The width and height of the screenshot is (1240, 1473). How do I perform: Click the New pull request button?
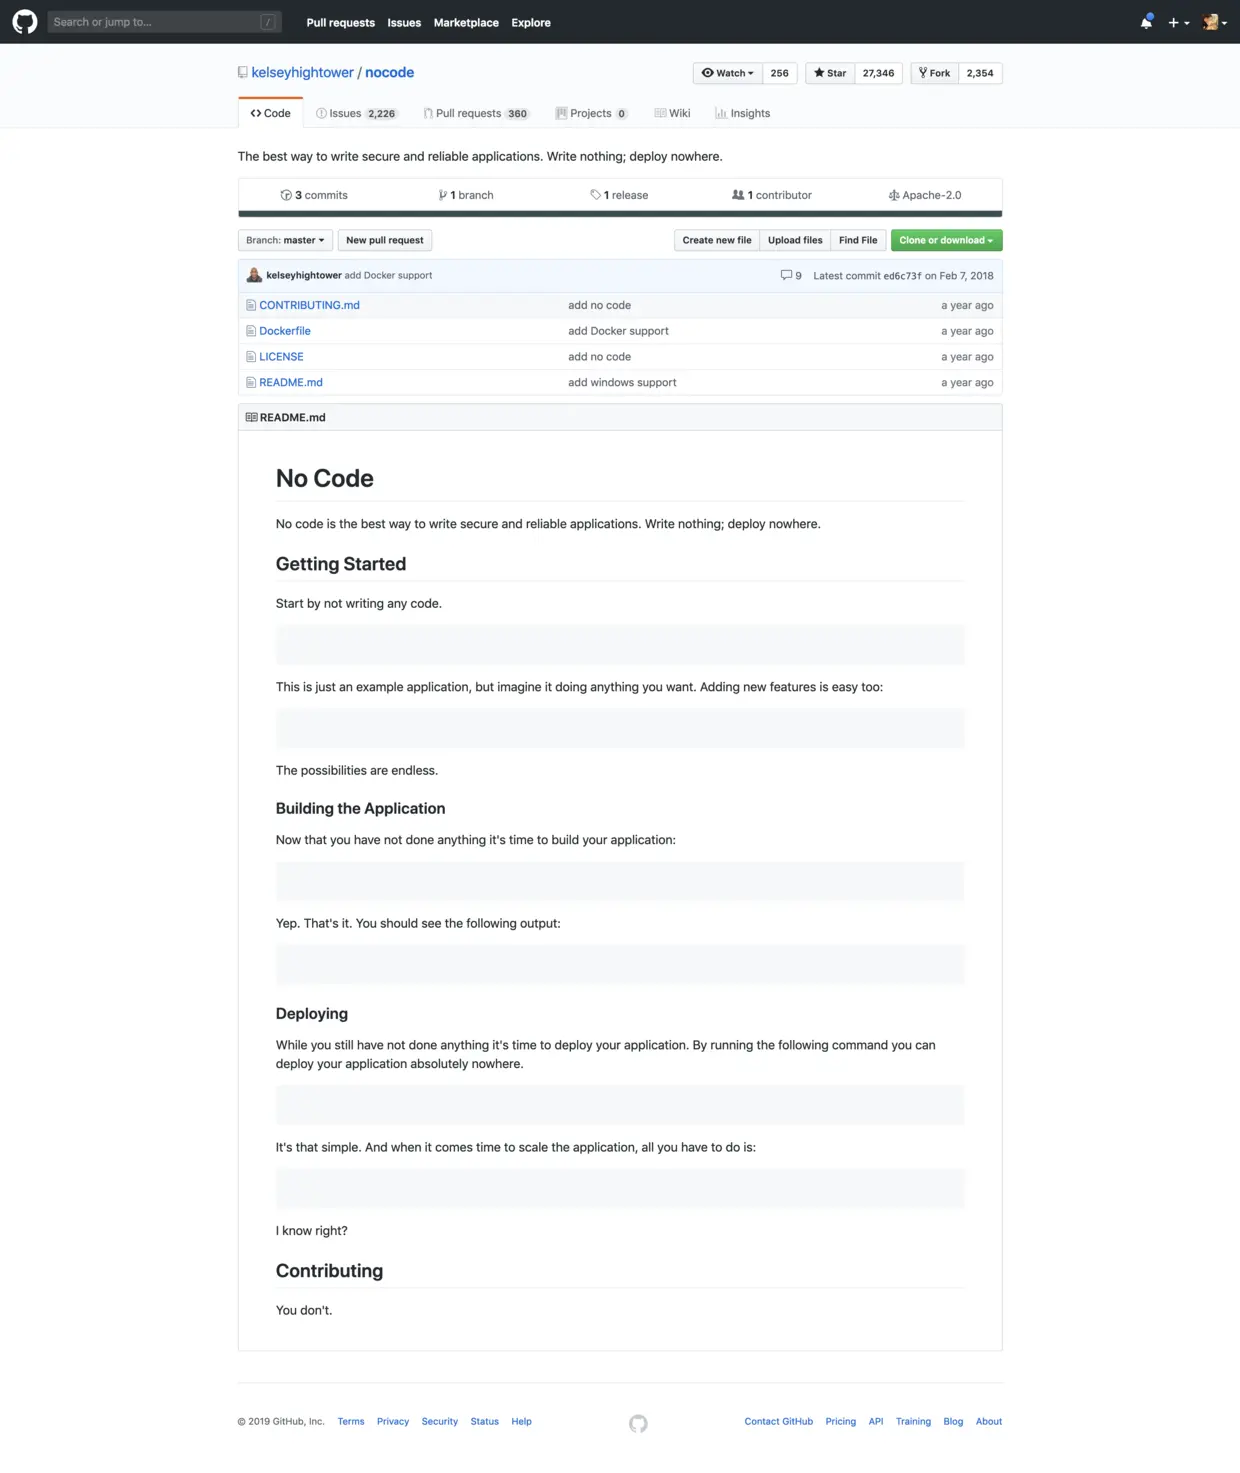click(x=385, y=240)
